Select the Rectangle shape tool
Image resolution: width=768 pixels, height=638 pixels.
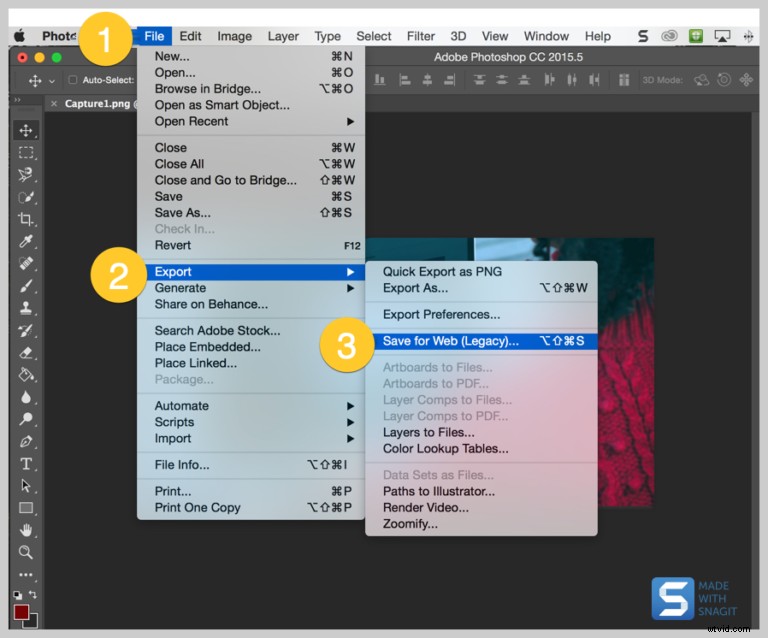(26, 508)
